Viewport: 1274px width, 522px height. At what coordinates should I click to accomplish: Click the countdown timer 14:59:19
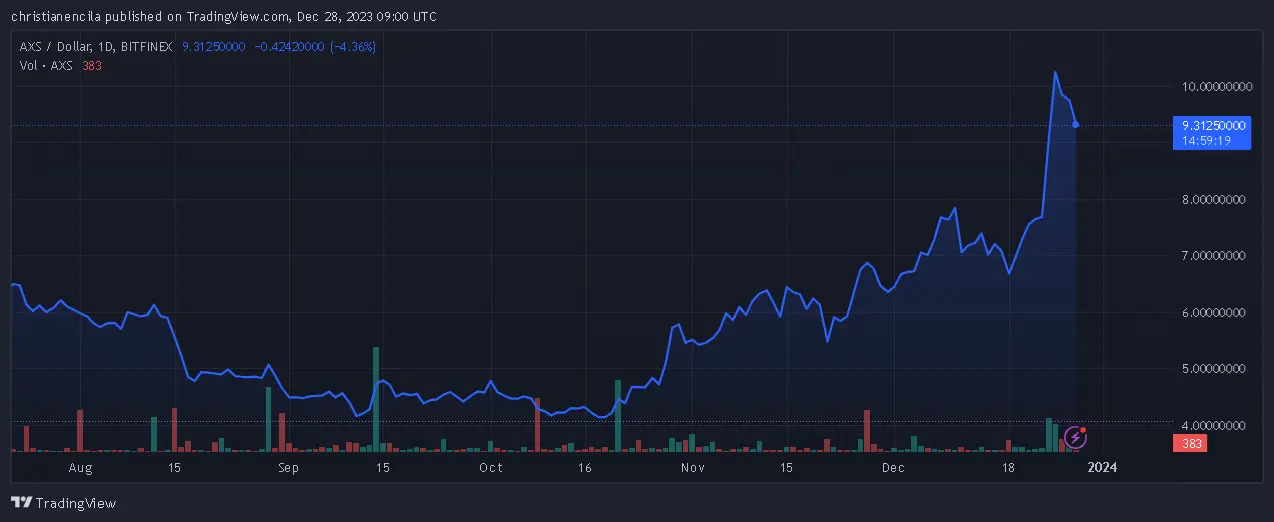[1204, 141]
